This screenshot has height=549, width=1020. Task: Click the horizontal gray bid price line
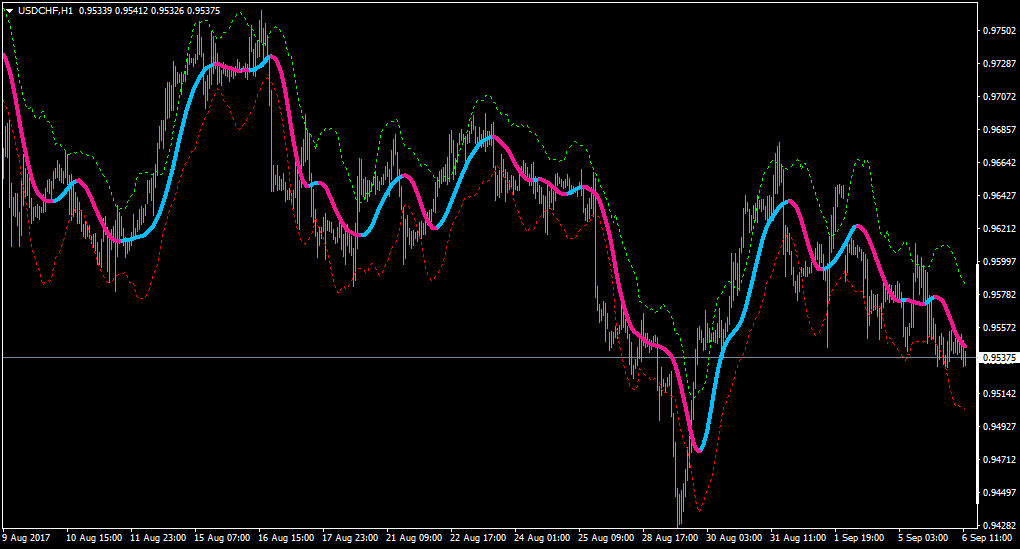489,358
